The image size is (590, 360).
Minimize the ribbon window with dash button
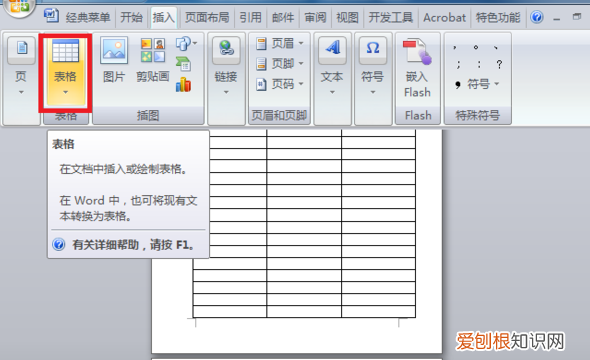point(557,18)
